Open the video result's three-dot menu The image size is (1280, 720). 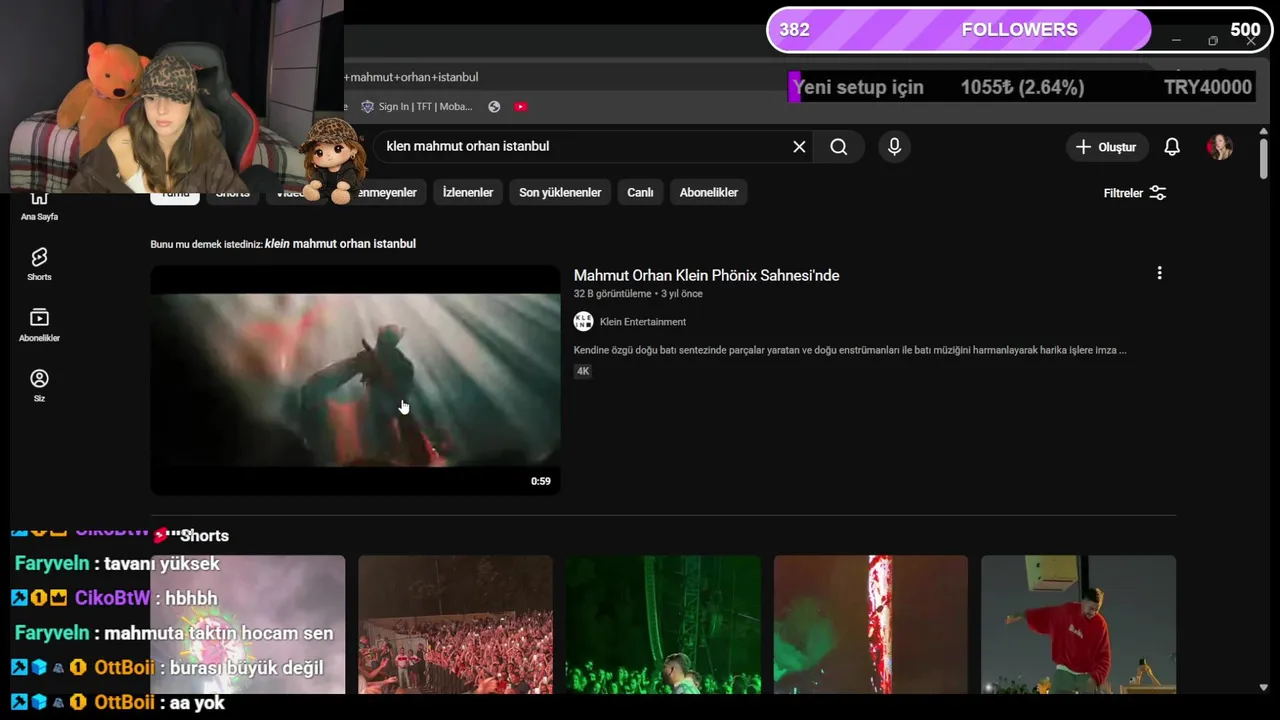coord(1159,273)
